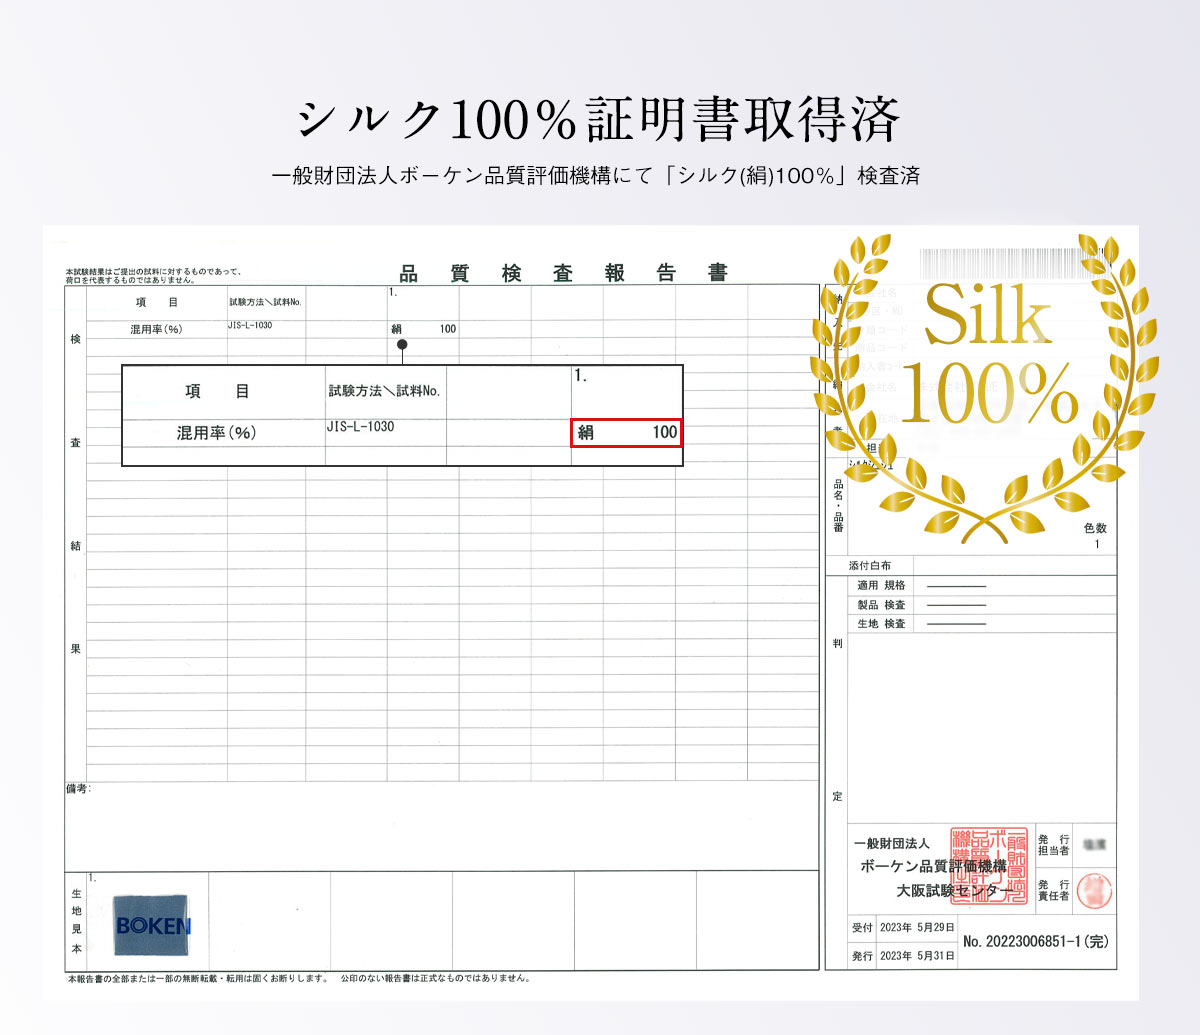
Task: Click 絹 100 inside the red-bordered cell
Action: pos(627,432)
